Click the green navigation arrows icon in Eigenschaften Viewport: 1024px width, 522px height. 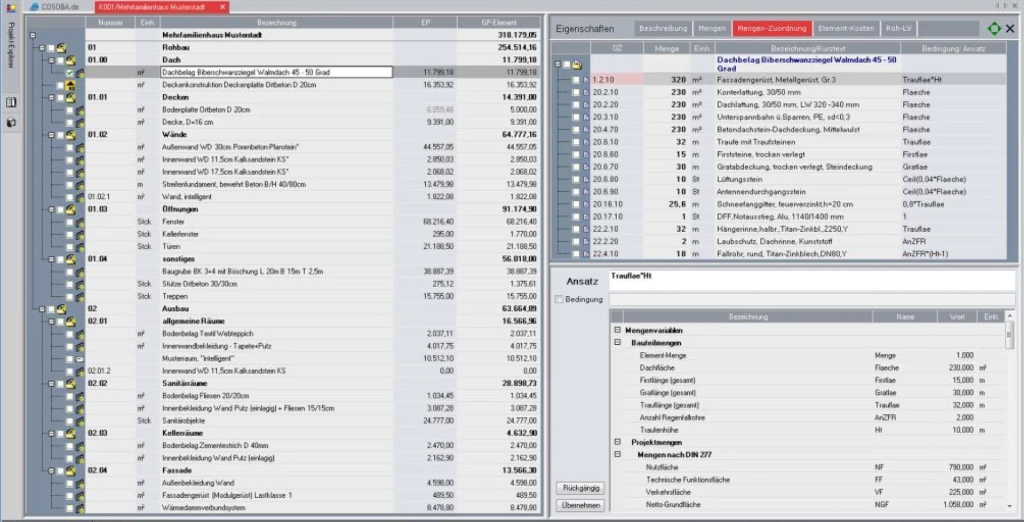[993, 29]
